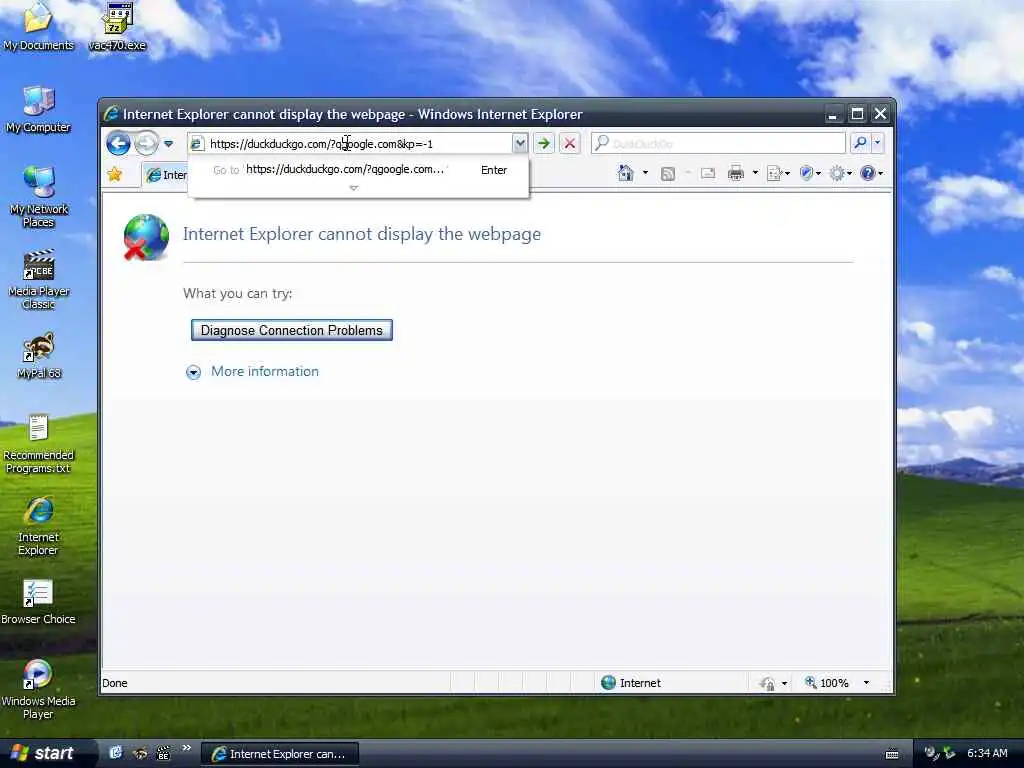This screenshot has height=768, width=1024.
Task: Select the vac470.exe desktop file
Action: [117, 26]
